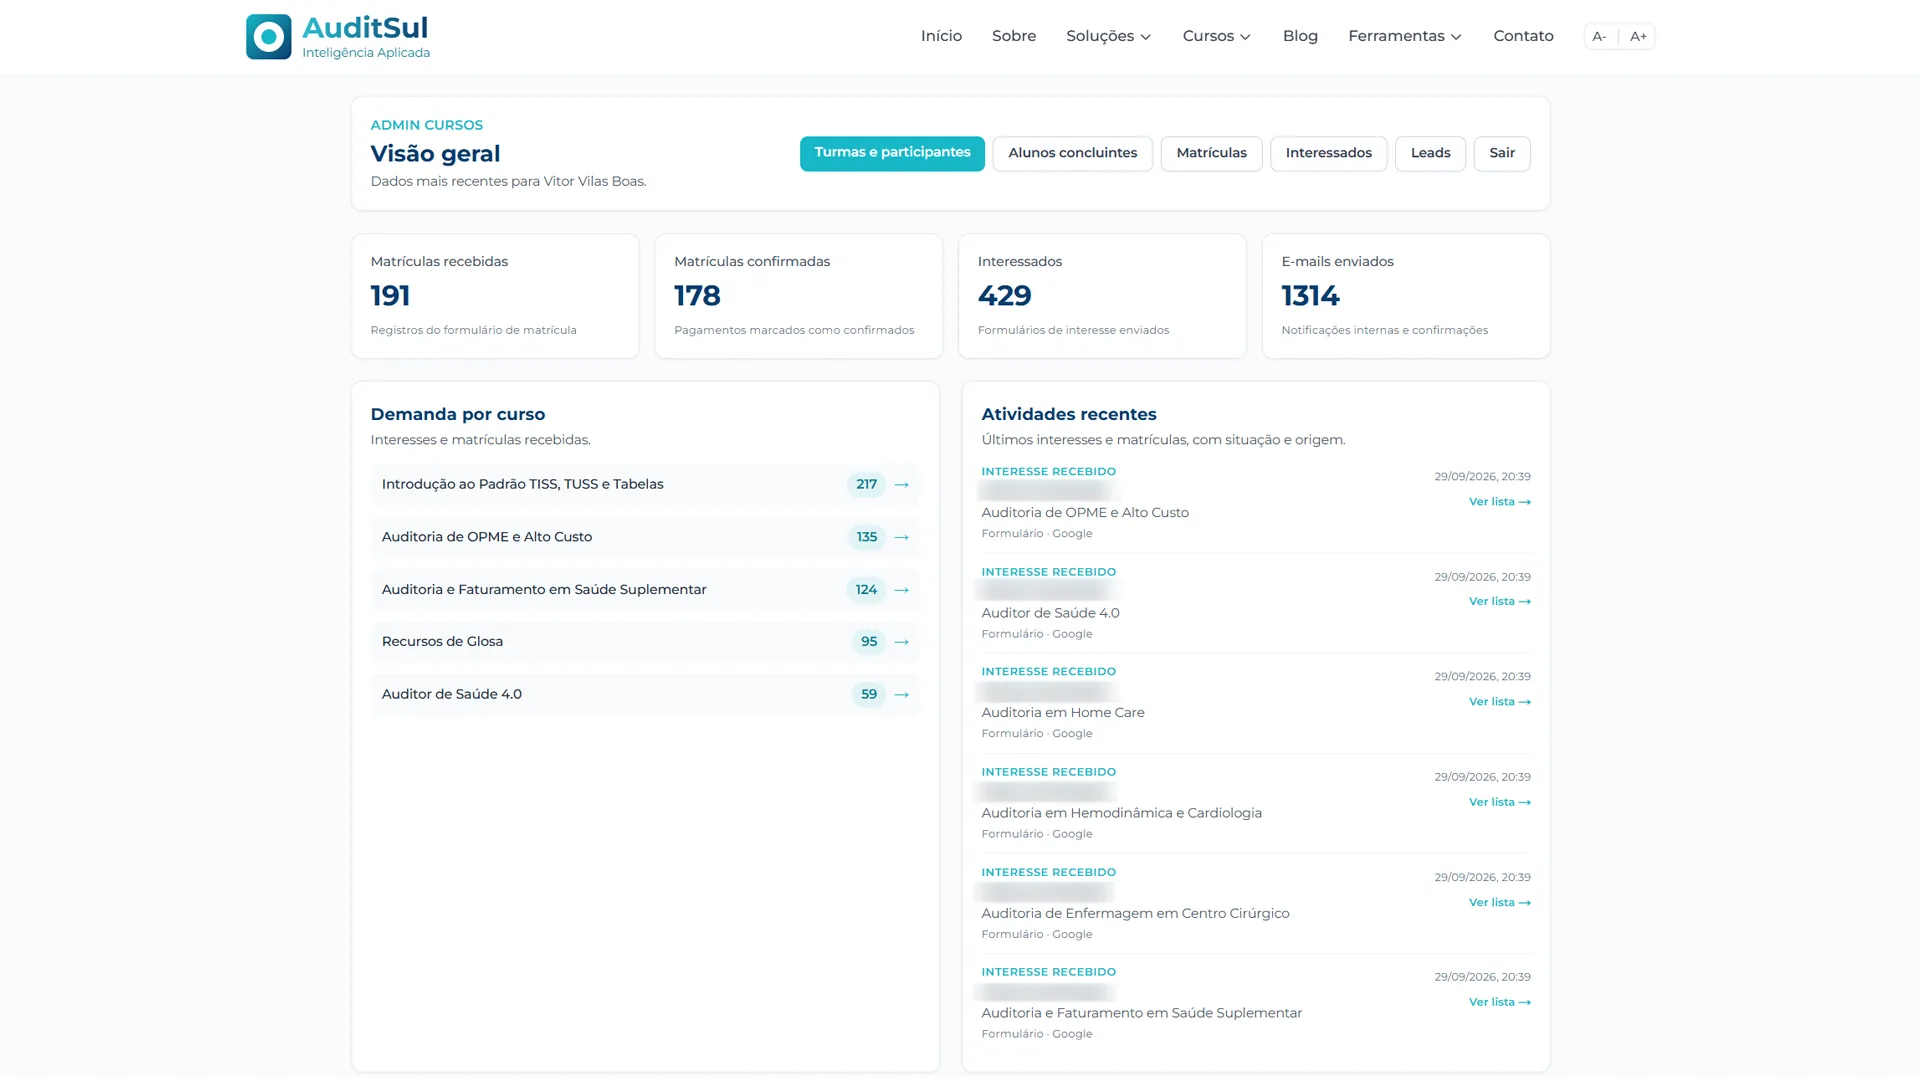Viewport: 1920px width, 1080px height.
Task: Open Recursos de Glosa course row
Action: pos(645,642)
